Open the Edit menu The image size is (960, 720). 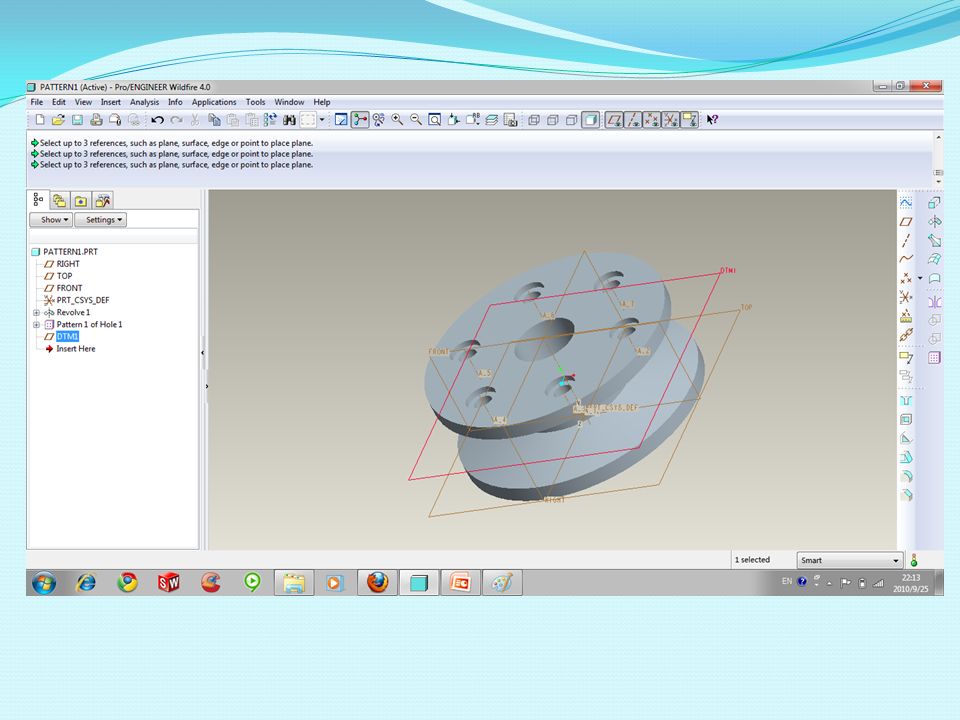(x=59, y=102)
